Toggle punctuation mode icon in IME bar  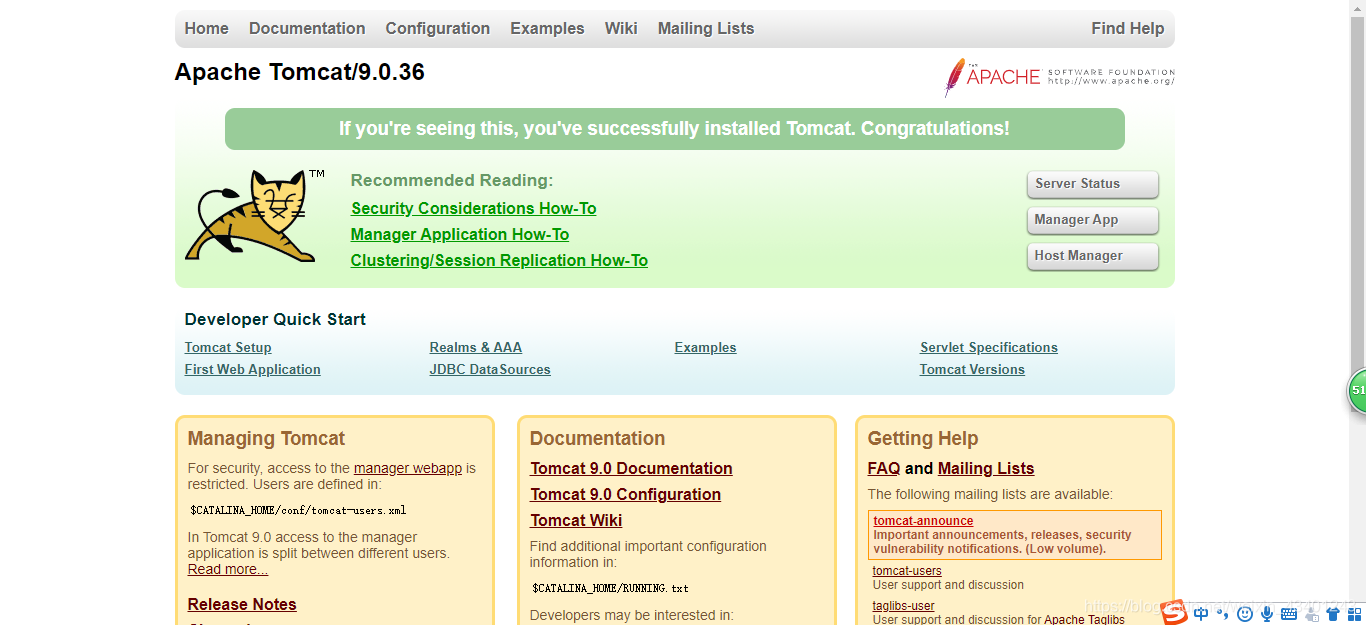1223,614
